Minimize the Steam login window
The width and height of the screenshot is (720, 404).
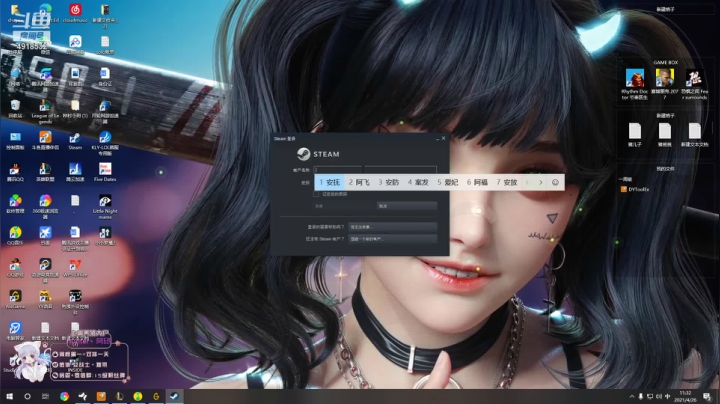click(437, 138)
